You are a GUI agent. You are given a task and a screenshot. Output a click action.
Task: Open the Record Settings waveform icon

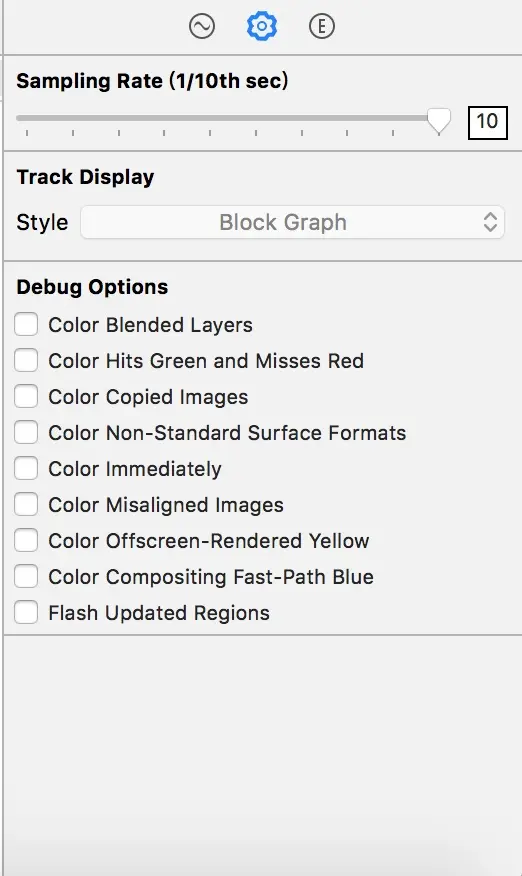coord(202,26)
